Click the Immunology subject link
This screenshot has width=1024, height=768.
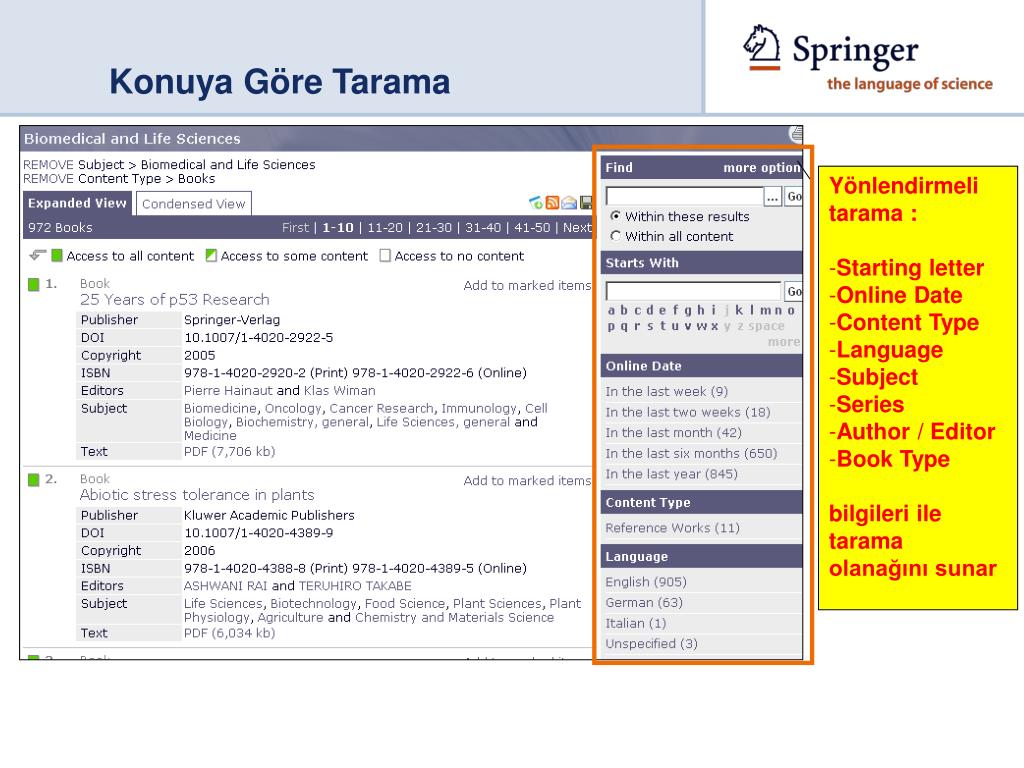pos(479,408)
